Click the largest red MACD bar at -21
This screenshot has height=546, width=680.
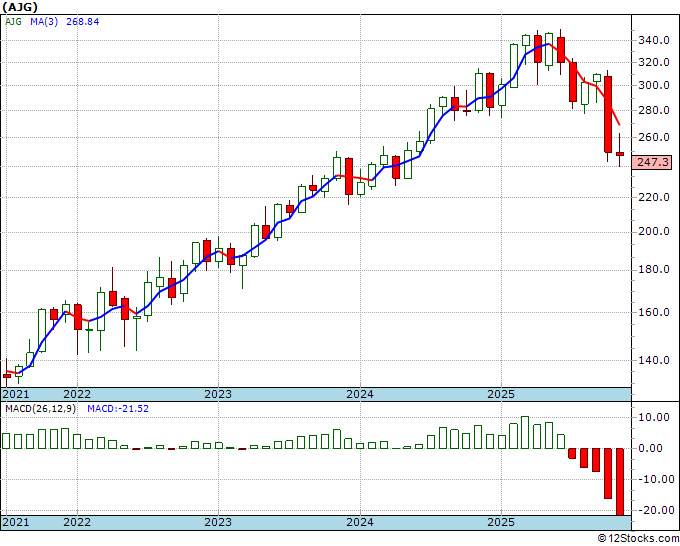coord(620,482)
